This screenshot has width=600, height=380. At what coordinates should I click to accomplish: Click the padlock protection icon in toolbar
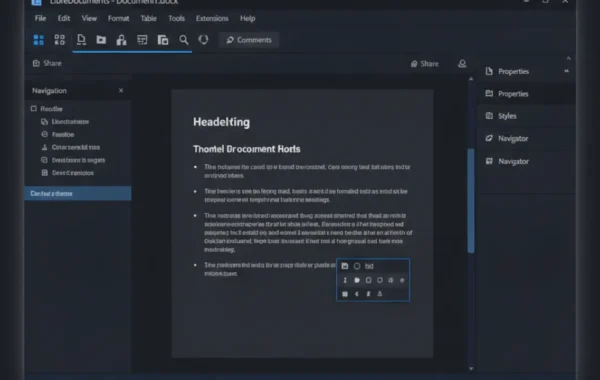(x=121, y=40)
